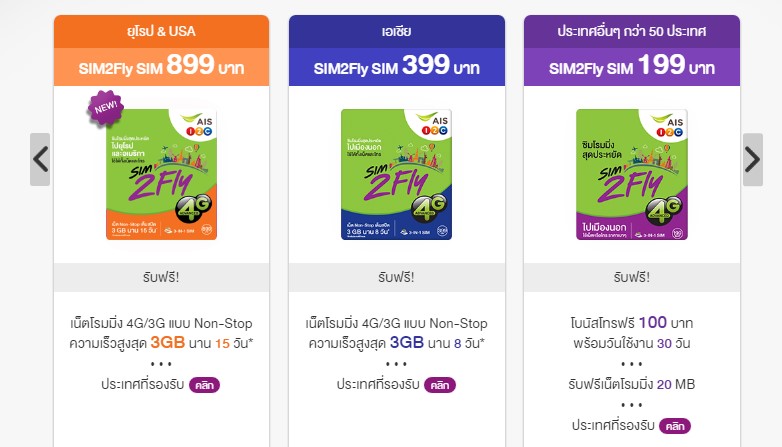
Task: Open supported countries for the 899 baht SIM
Action: (x=204, y=385)
